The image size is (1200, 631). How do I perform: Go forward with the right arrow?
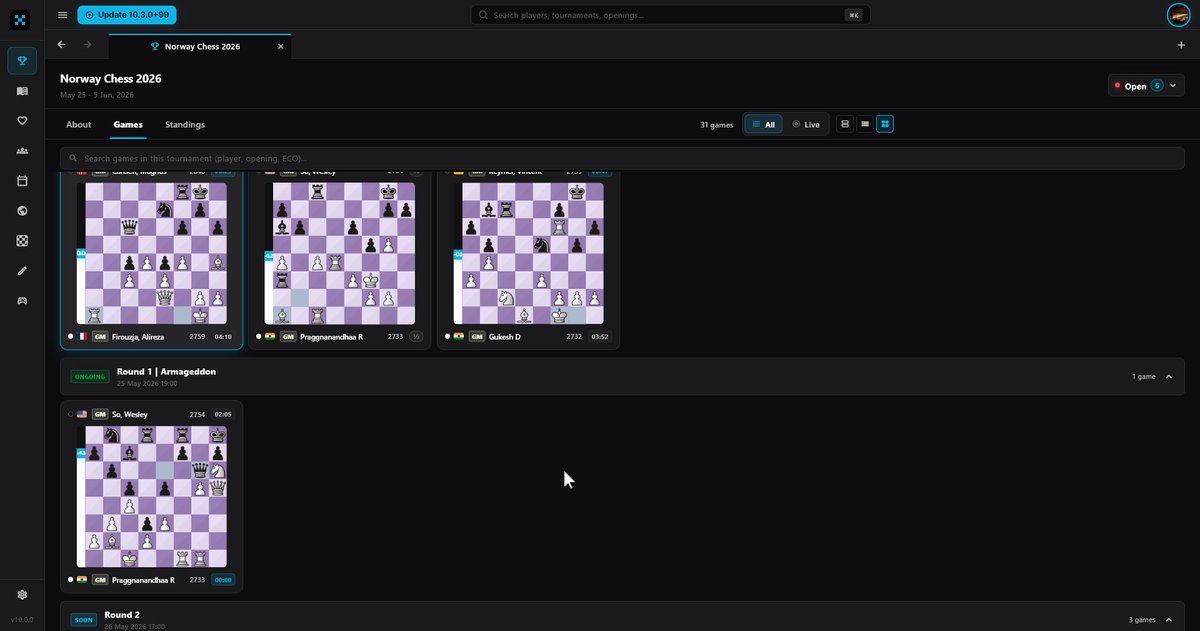(87, 45)
